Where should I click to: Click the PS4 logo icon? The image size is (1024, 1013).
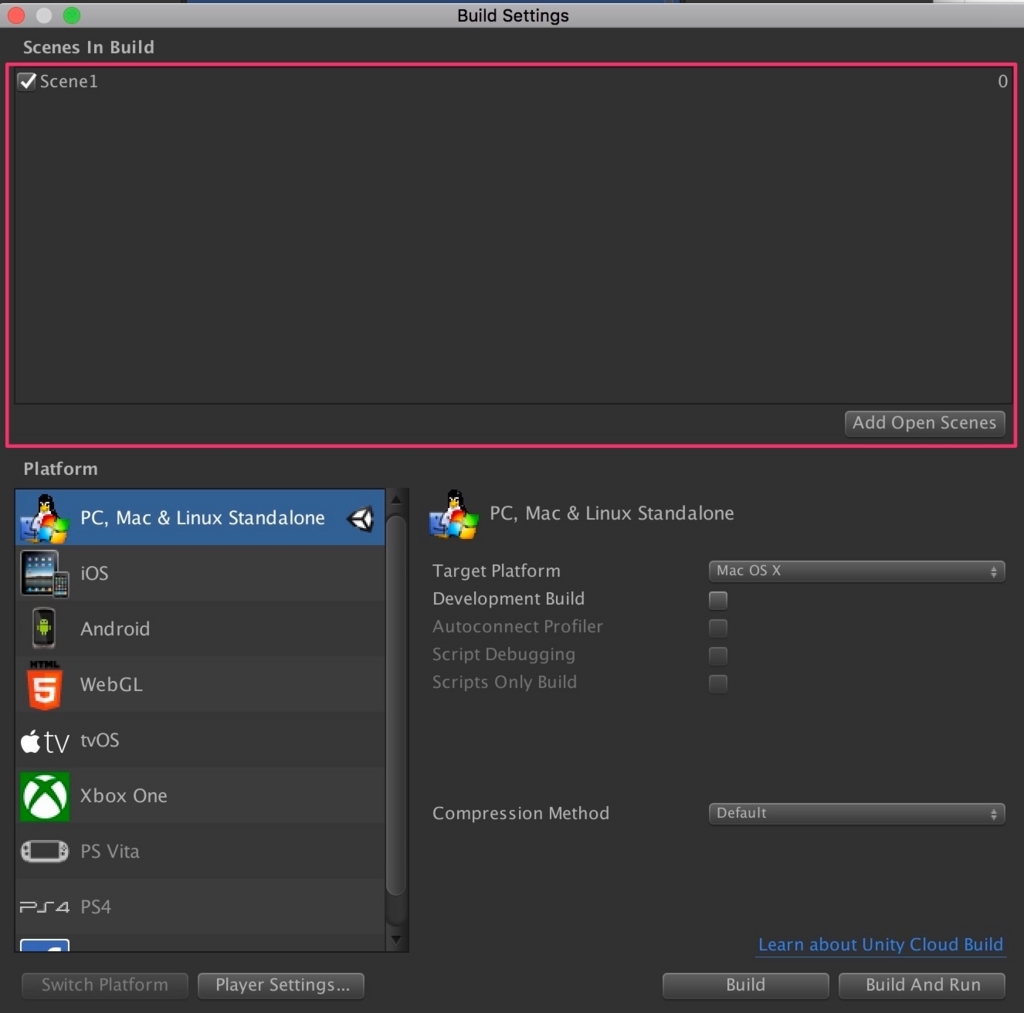coord(44,907)
